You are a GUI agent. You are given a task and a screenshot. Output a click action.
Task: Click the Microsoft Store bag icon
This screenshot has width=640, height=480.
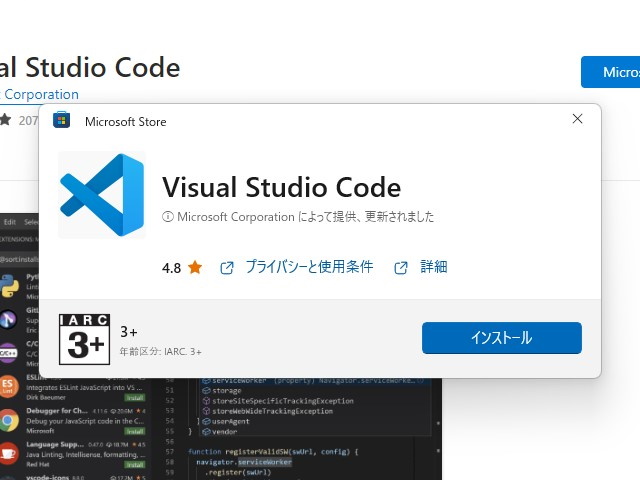62,120
